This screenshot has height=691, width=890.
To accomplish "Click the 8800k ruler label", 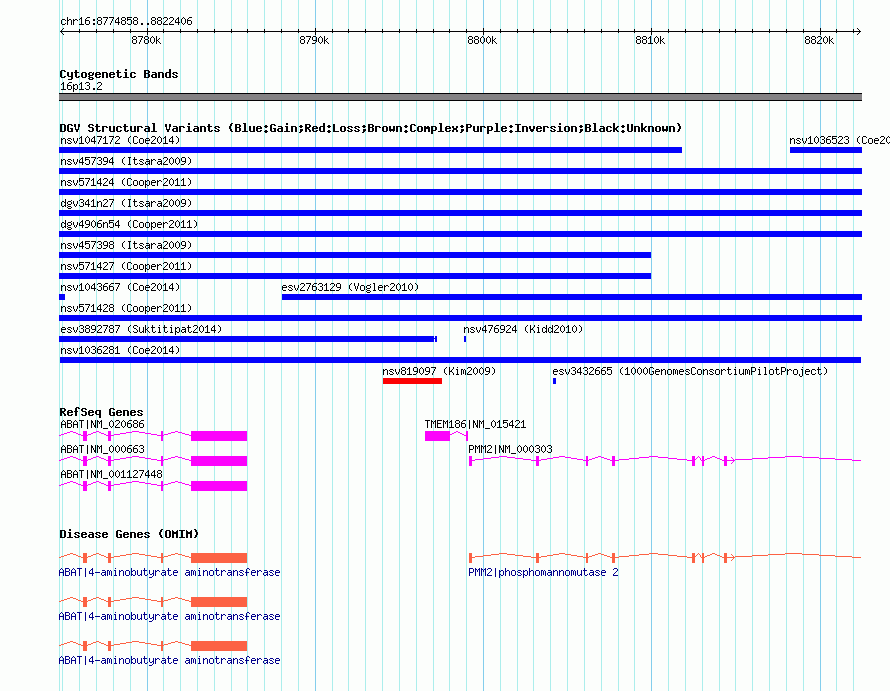I will [x=482, y=40].
